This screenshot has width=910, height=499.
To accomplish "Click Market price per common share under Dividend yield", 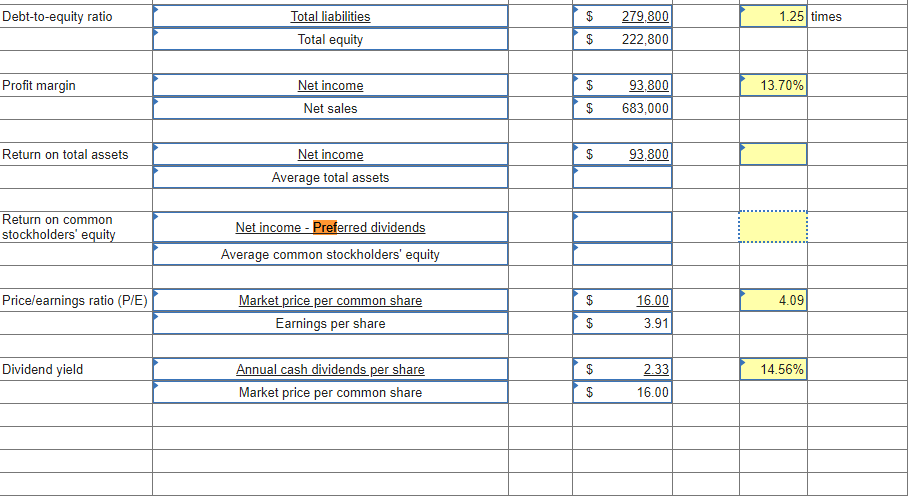I will pos(330,392).
